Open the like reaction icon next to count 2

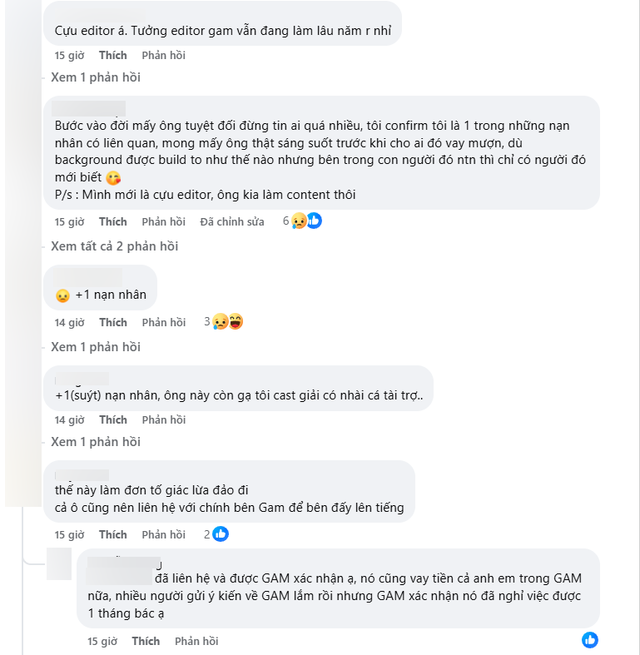[220, 534]
